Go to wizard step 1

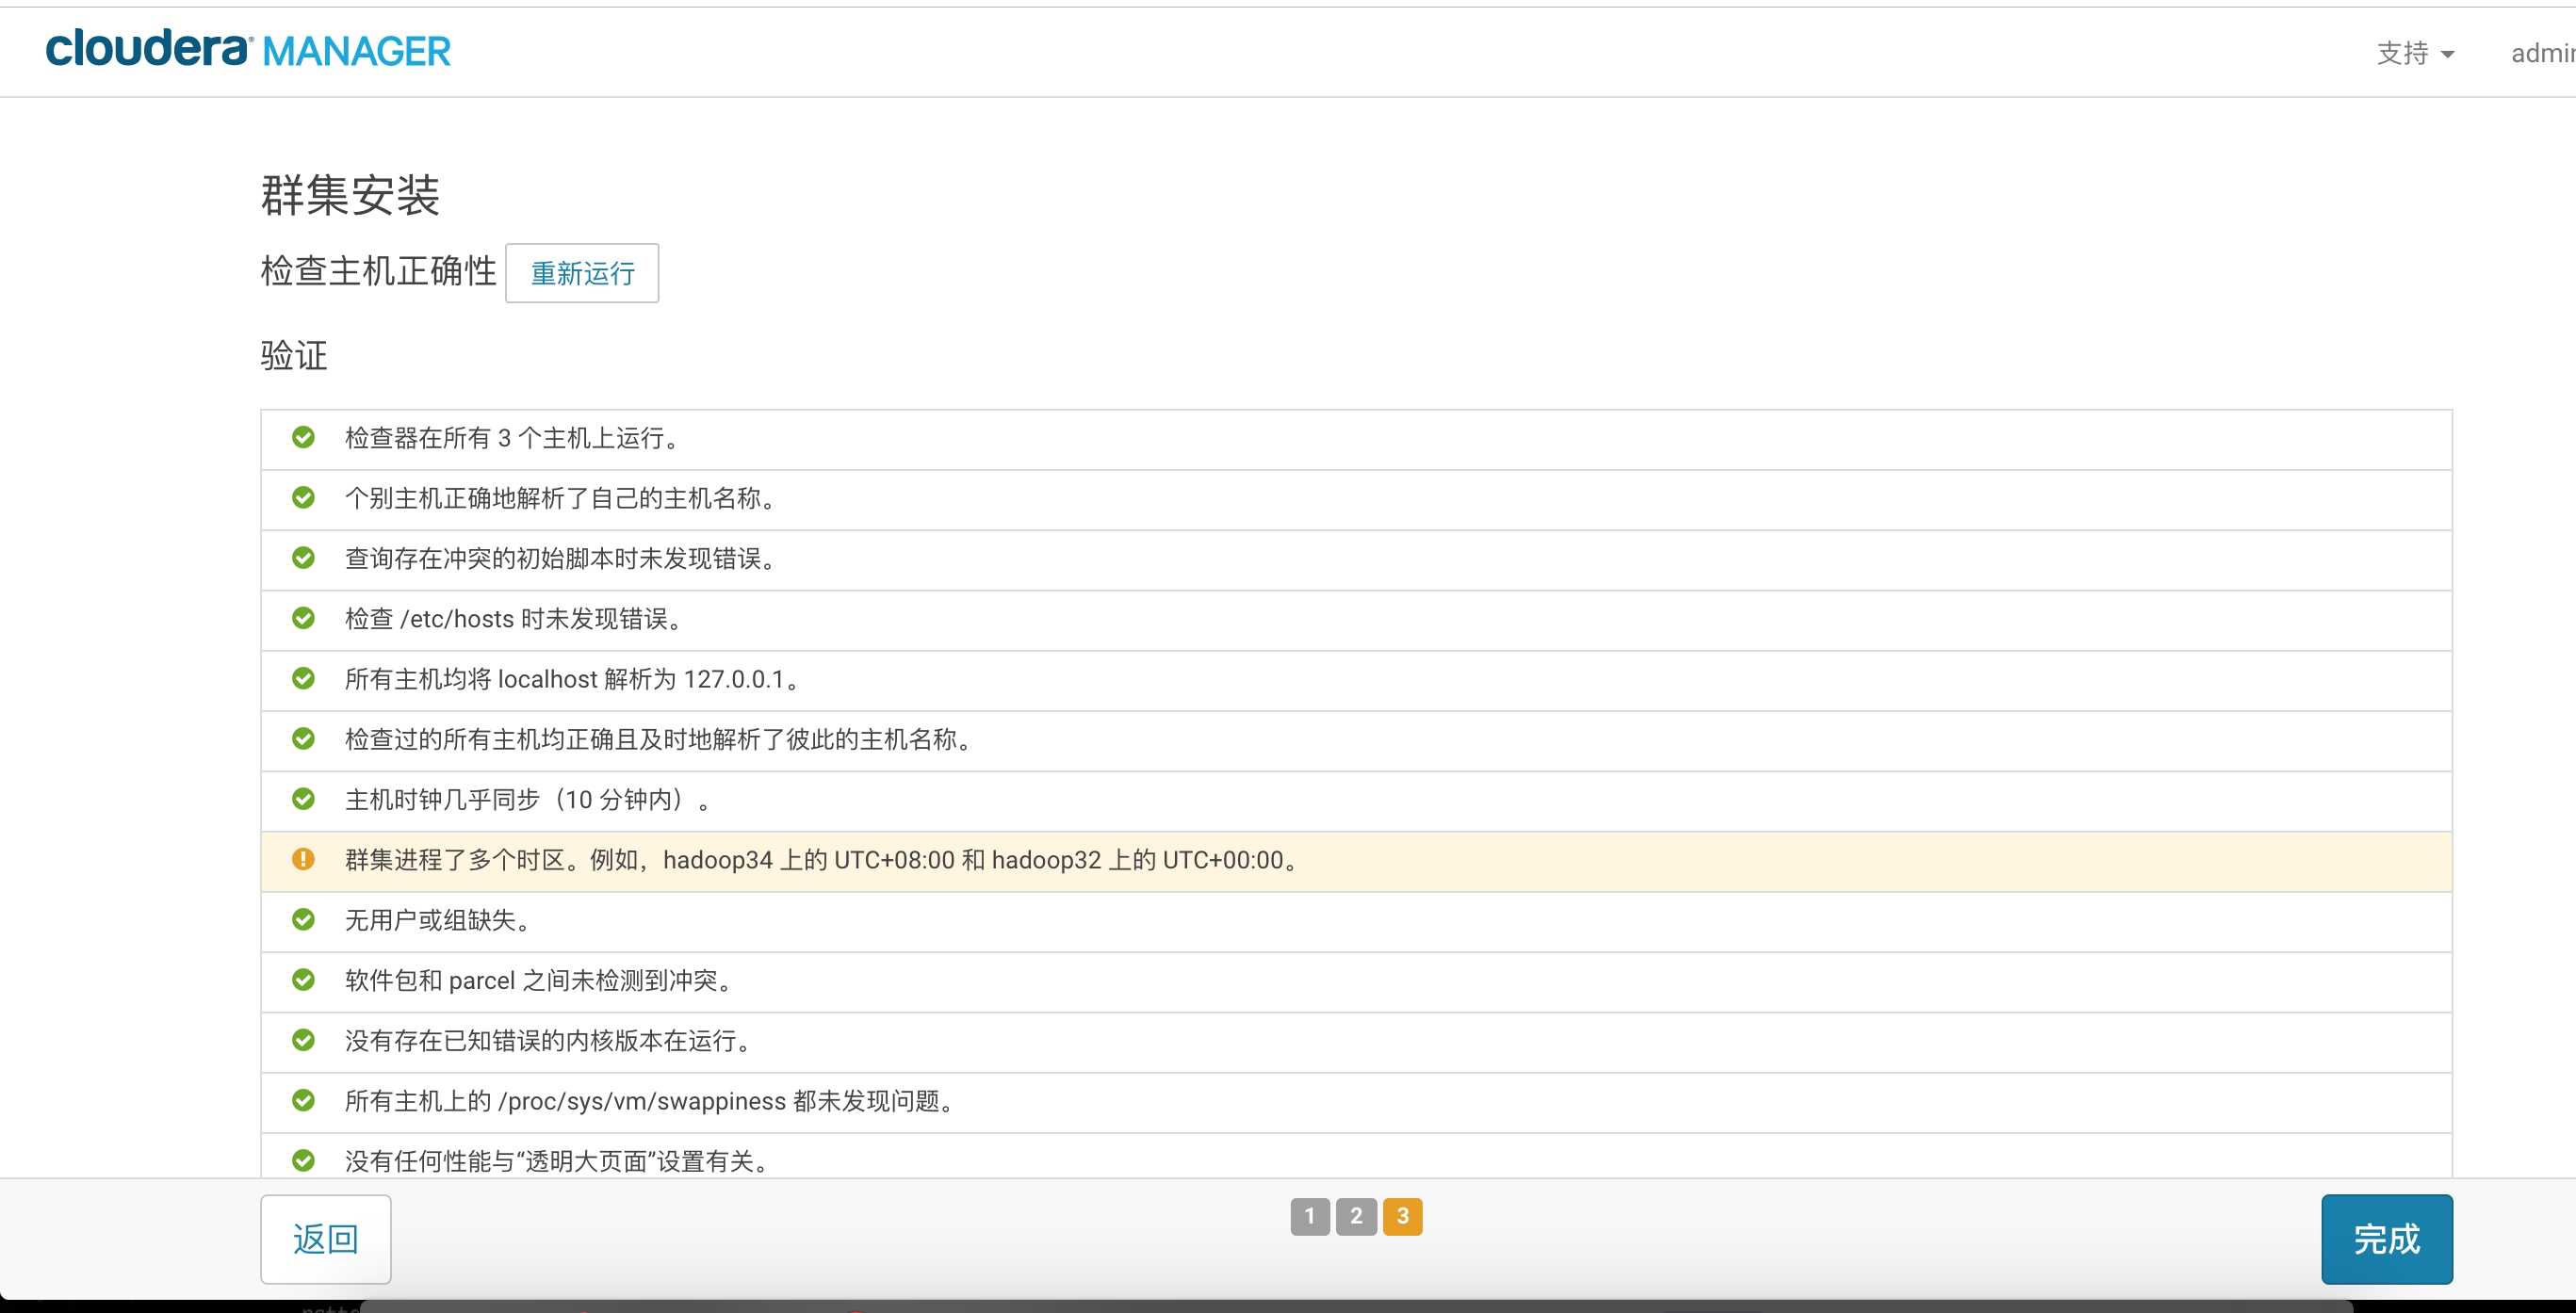(1310, 1216)
